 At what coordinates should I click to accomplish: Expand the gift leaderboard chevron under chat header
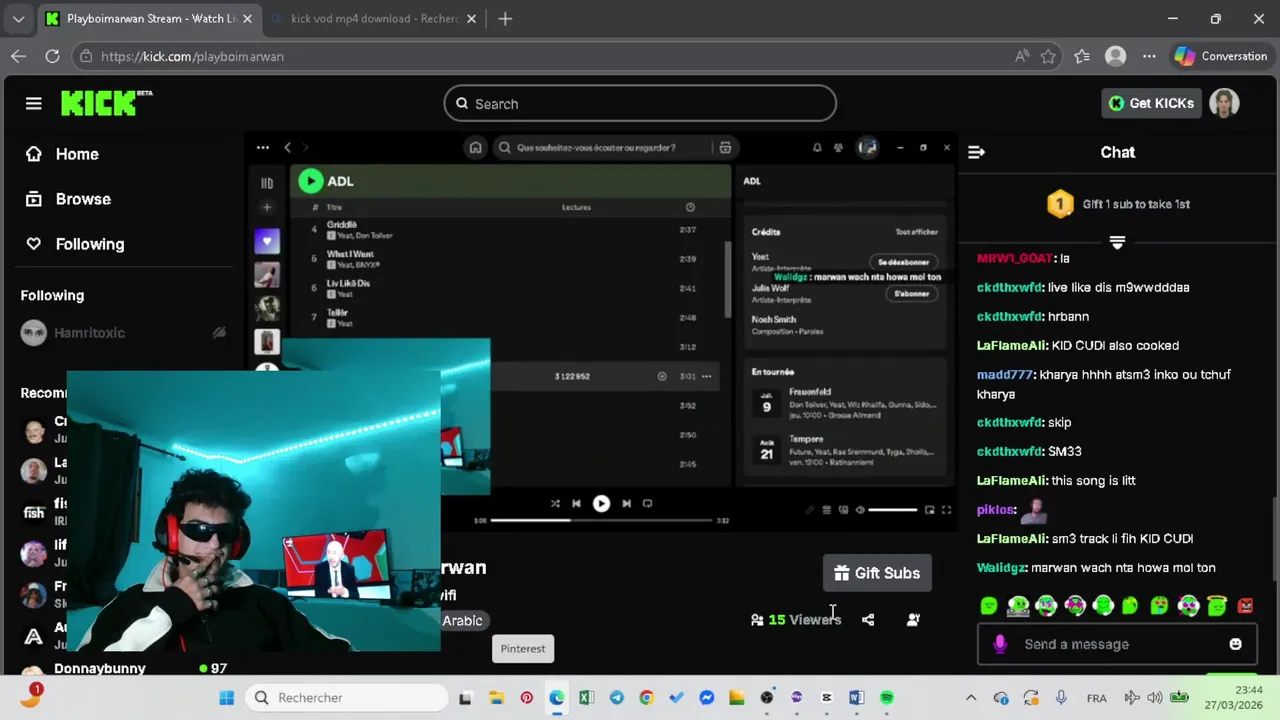click(1117, 243)
